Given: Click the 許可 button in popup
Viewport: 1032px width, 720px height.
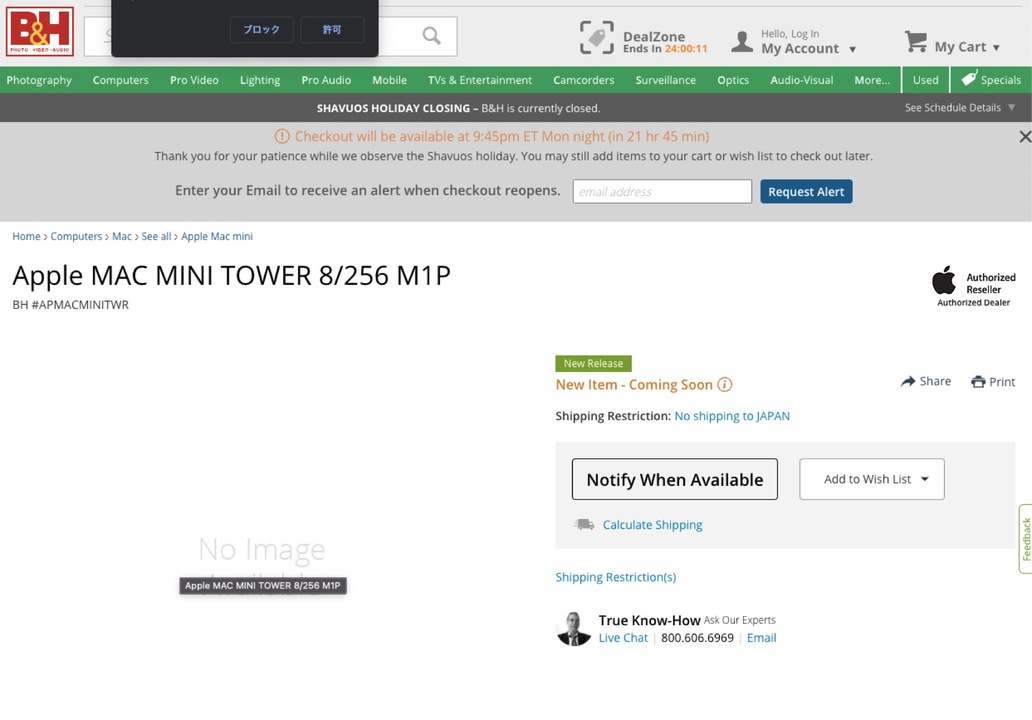Looking at the screenshot, I should coord(332,30).
